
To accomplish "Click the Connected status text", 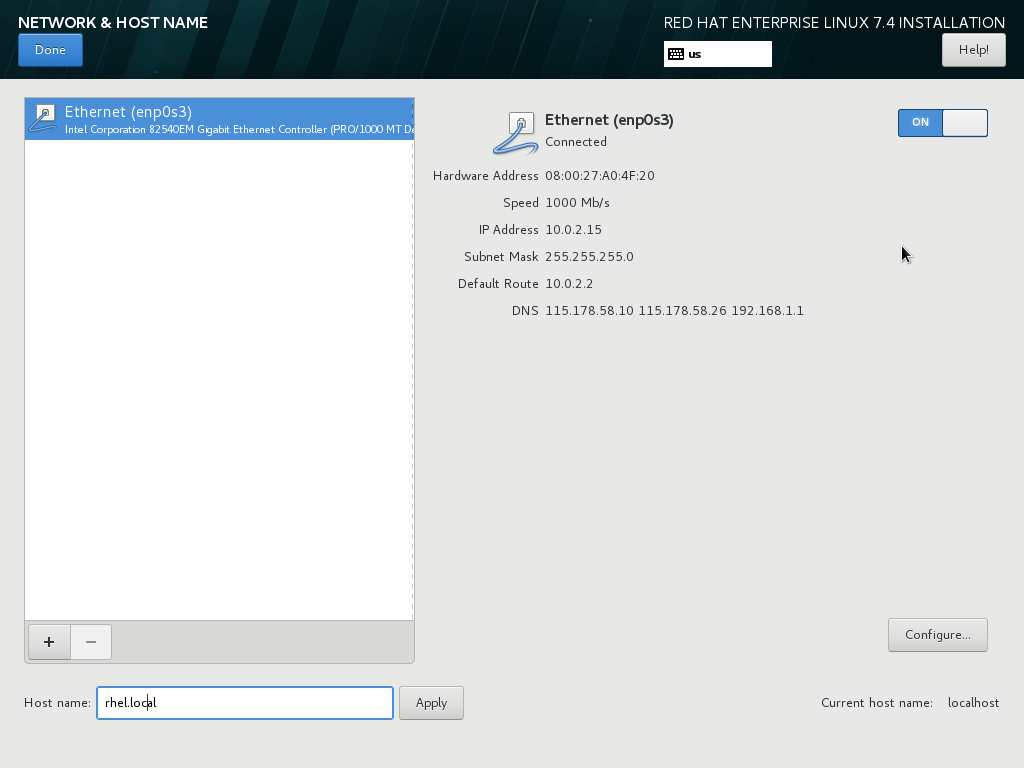I will coord(575,142).
